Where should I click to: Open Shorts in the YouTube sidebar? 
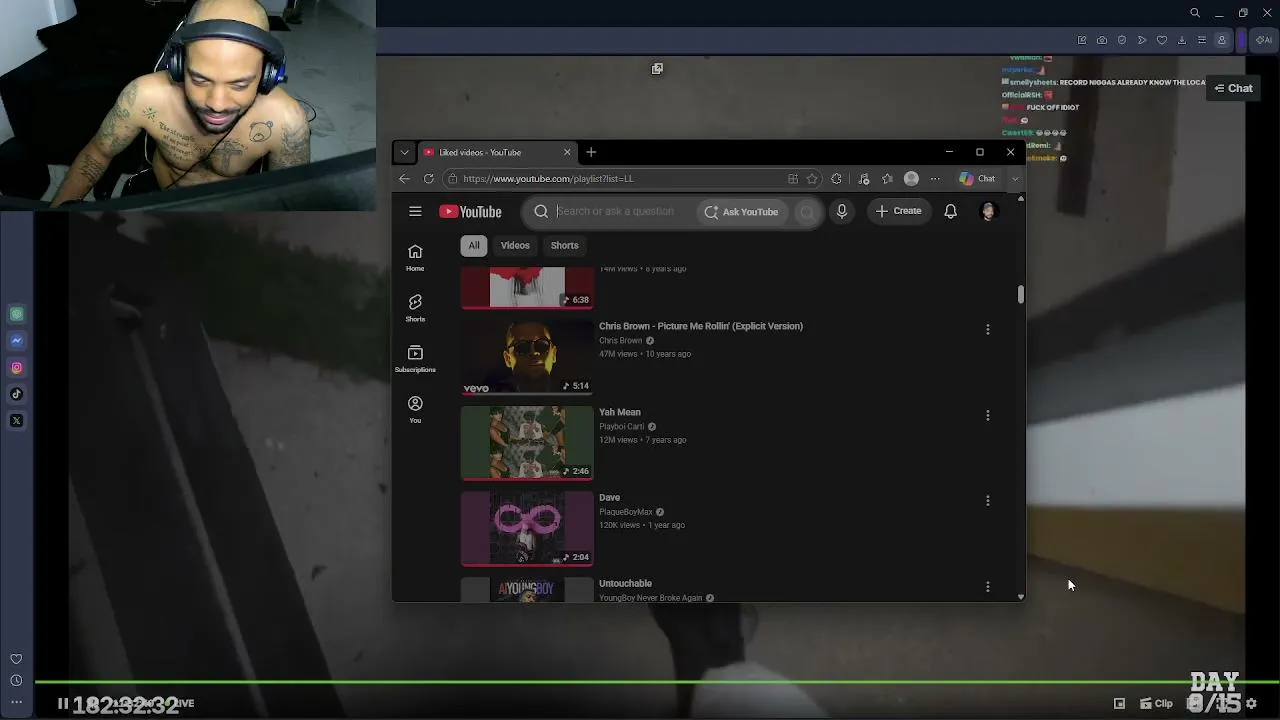click(415, 308)
